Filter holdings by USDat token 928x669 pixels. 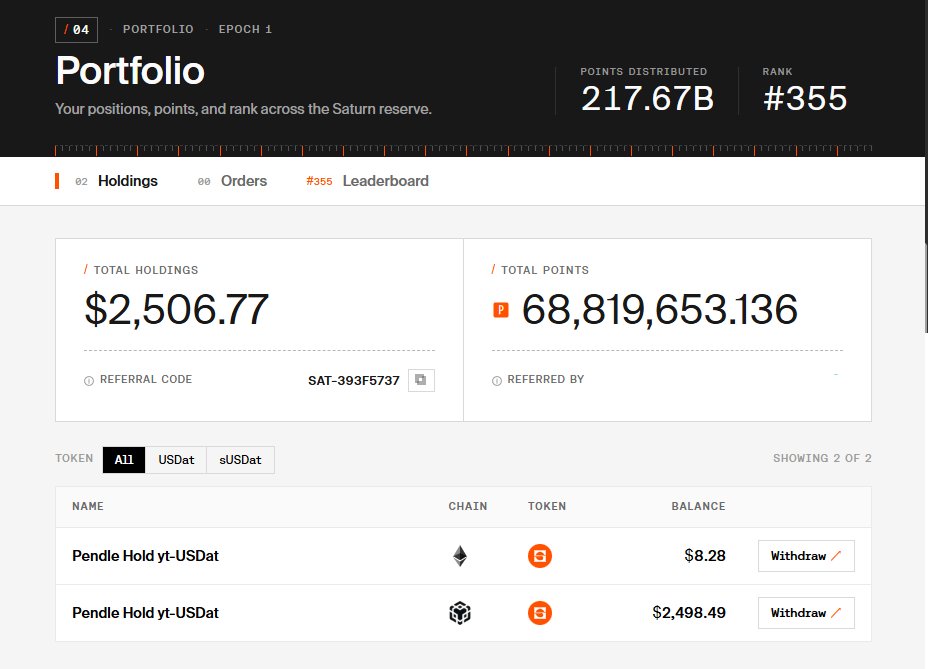click(176, 459)
